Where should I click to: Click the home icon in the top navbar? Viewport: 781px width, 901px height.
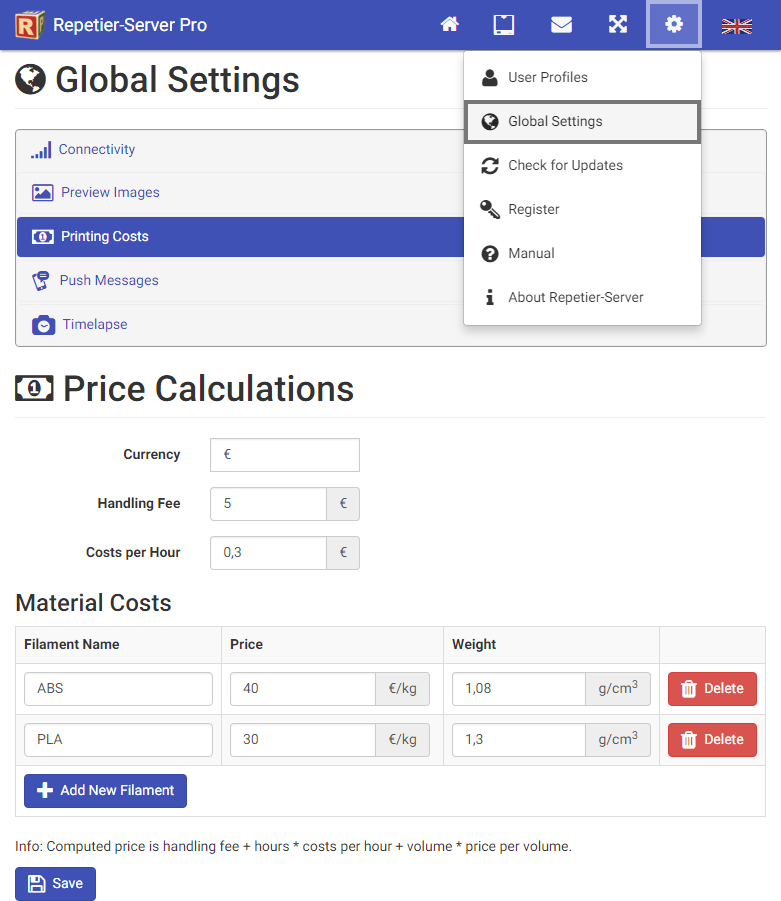click(x=450, y=25)
